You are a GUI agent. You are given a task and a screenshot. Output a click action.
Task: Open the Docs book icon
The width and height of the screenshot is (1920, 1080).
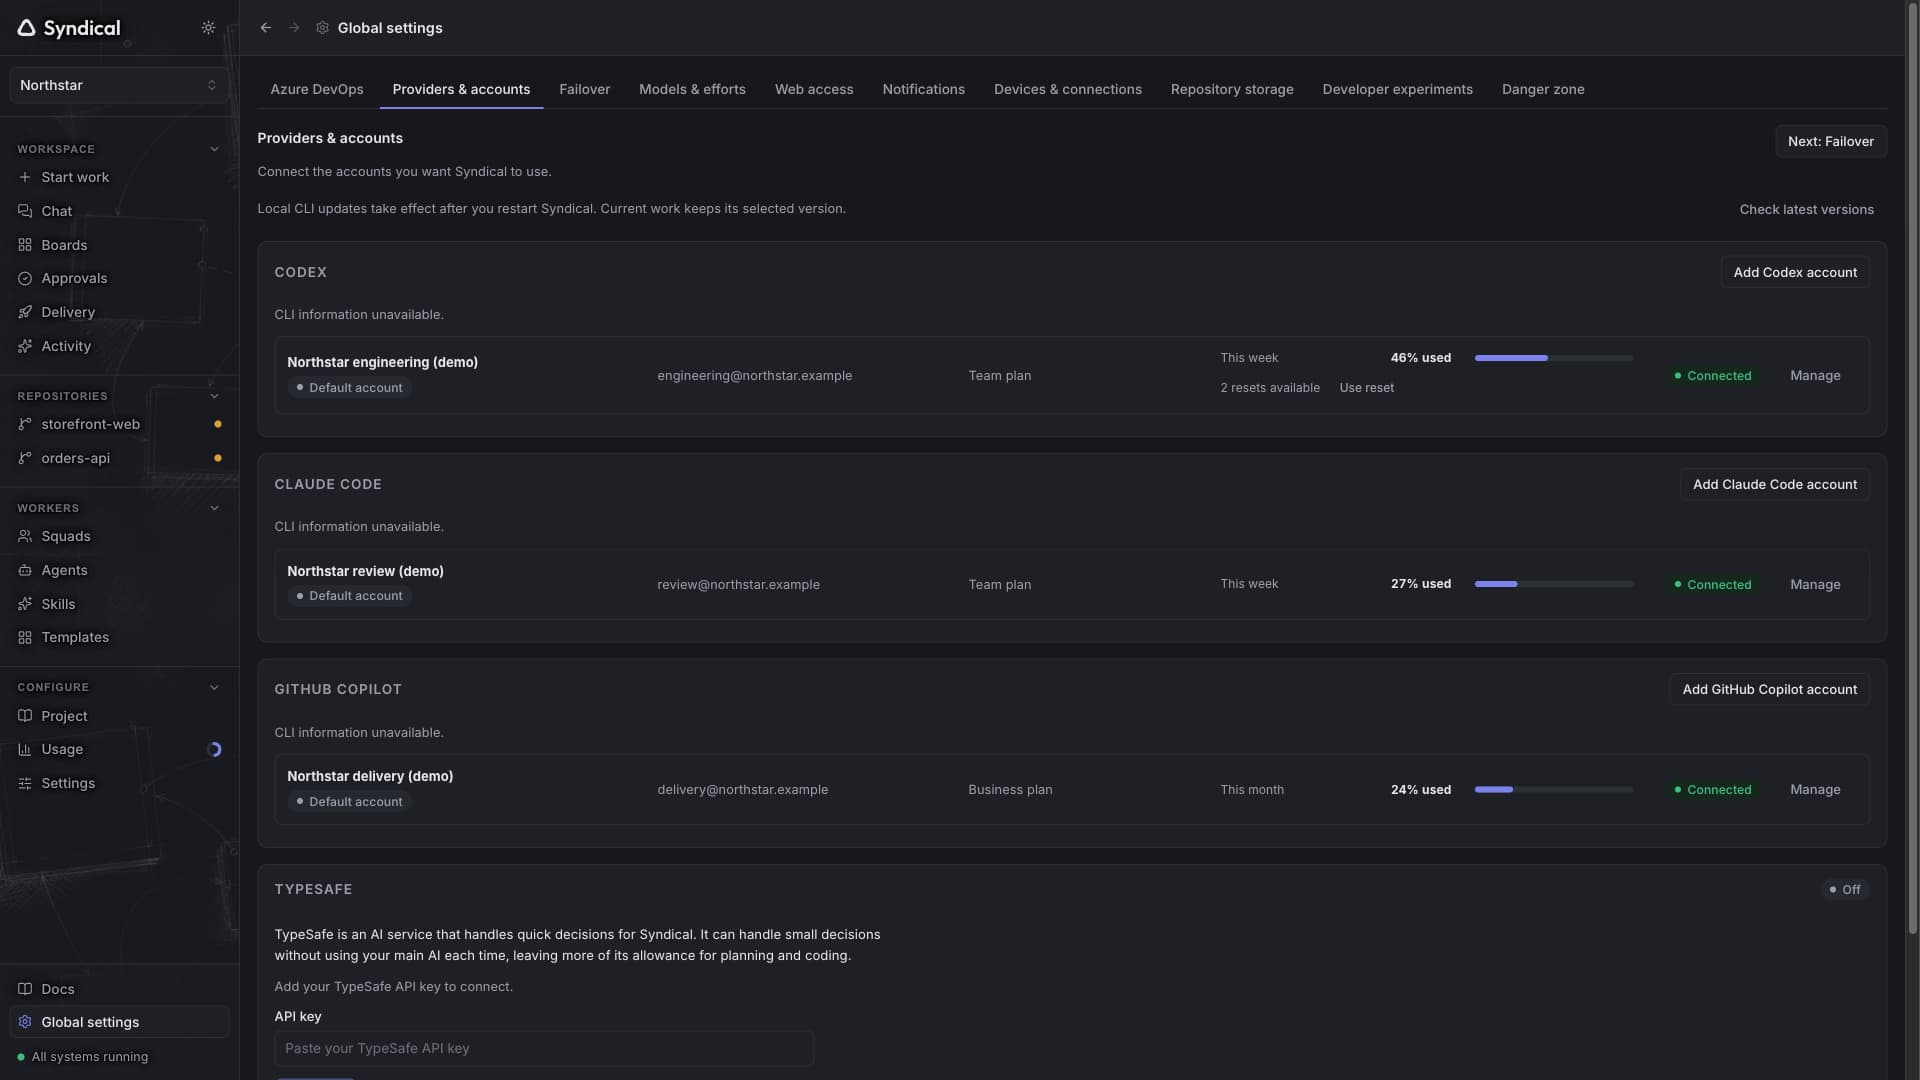[25, 989]
